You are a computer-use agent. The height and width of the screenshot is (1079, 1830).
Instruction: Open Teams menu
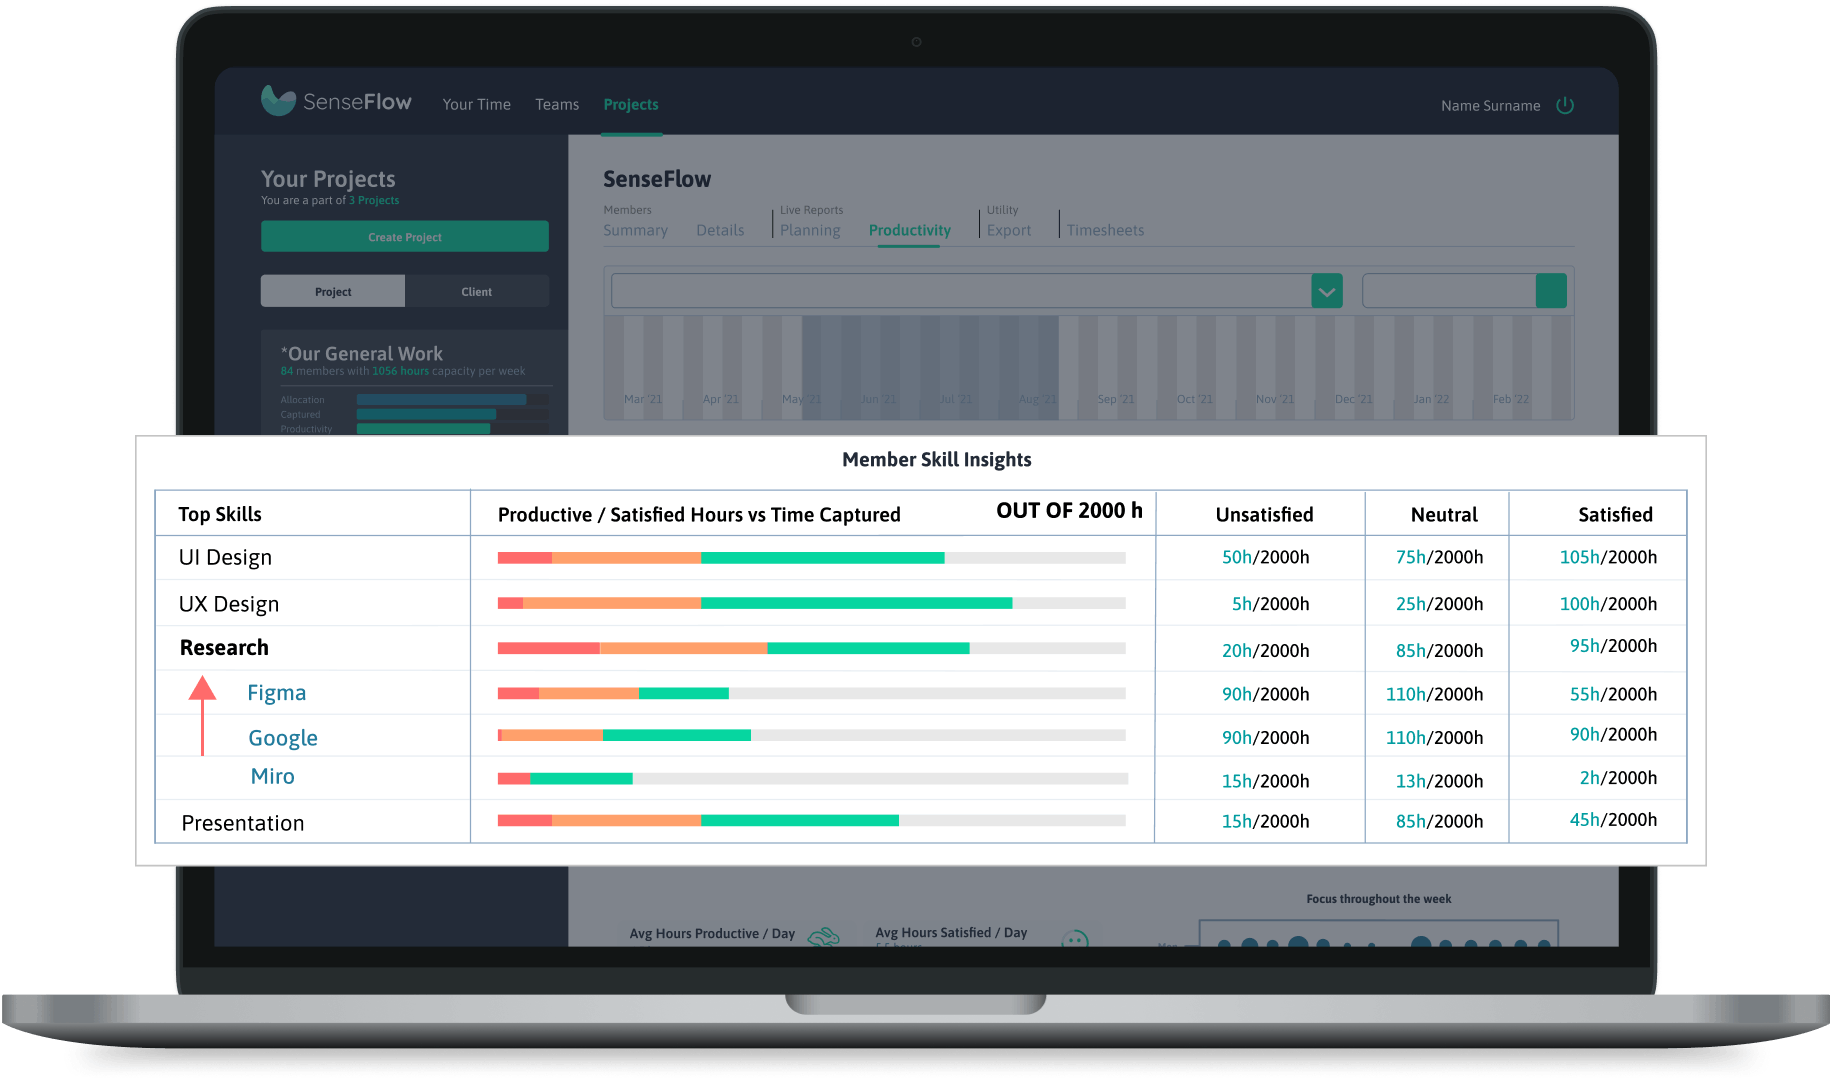point(557,104)
